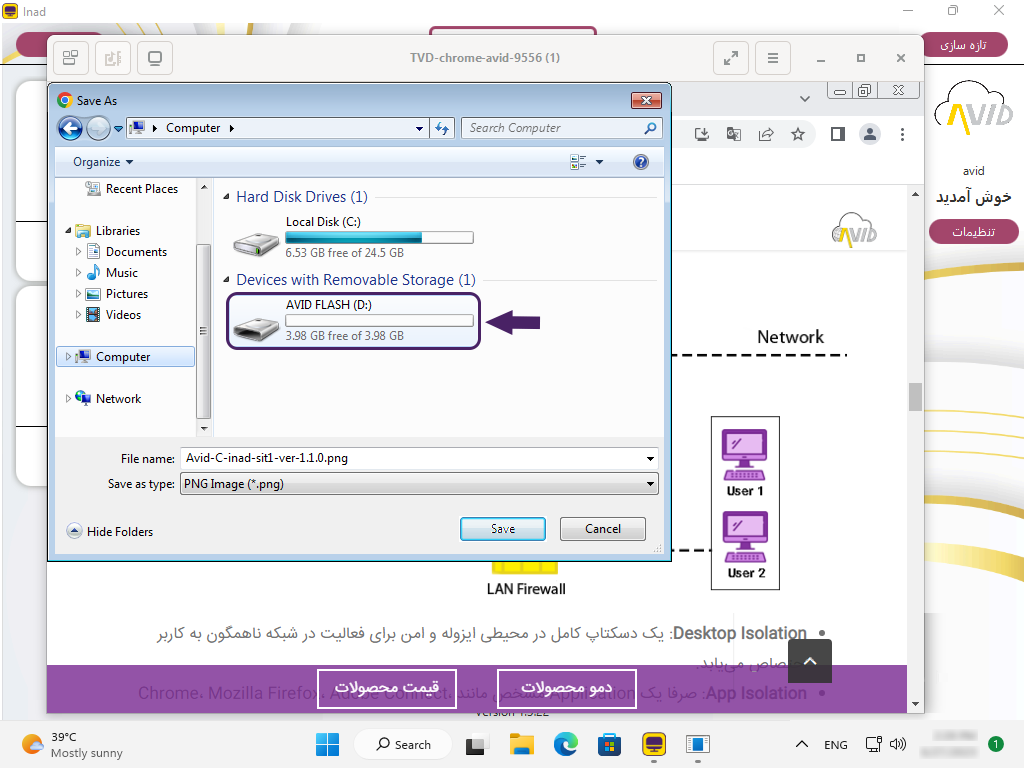Click the TVD fullscreen expand icon
Image resolution: width=1024 pixels, height=768 pixels.
tap(731, 58)
